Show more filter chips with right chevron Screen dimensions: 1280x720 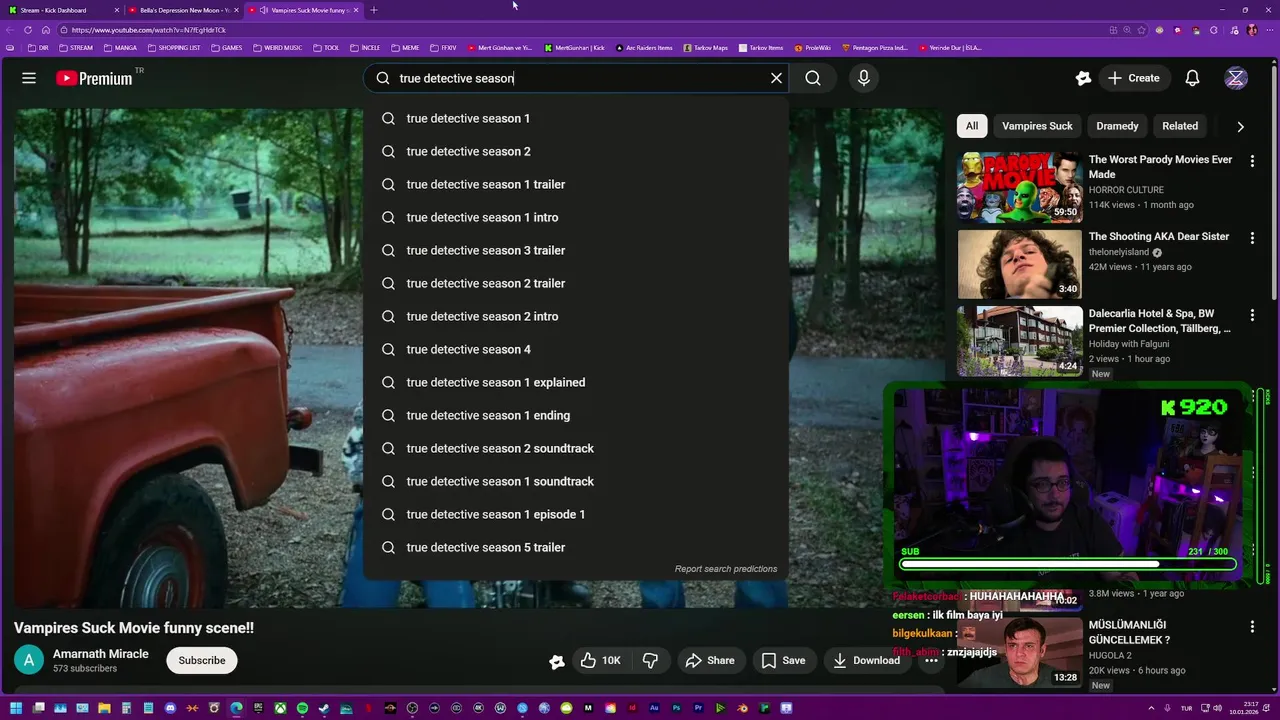pos(1240,127)
